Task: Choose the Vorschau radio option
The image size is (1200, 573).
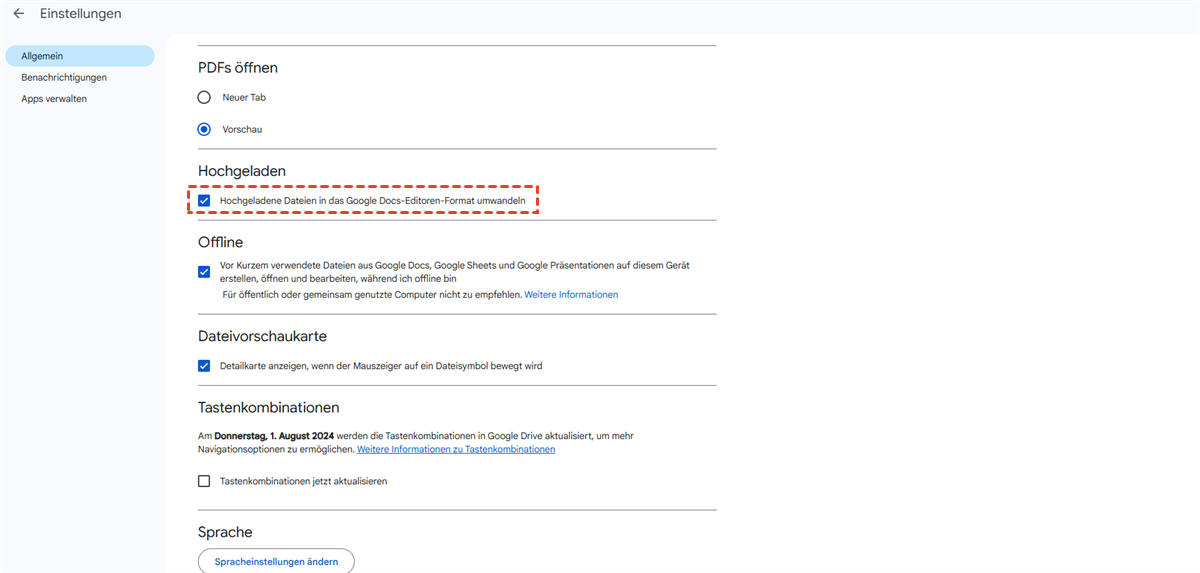Action: 204,129
